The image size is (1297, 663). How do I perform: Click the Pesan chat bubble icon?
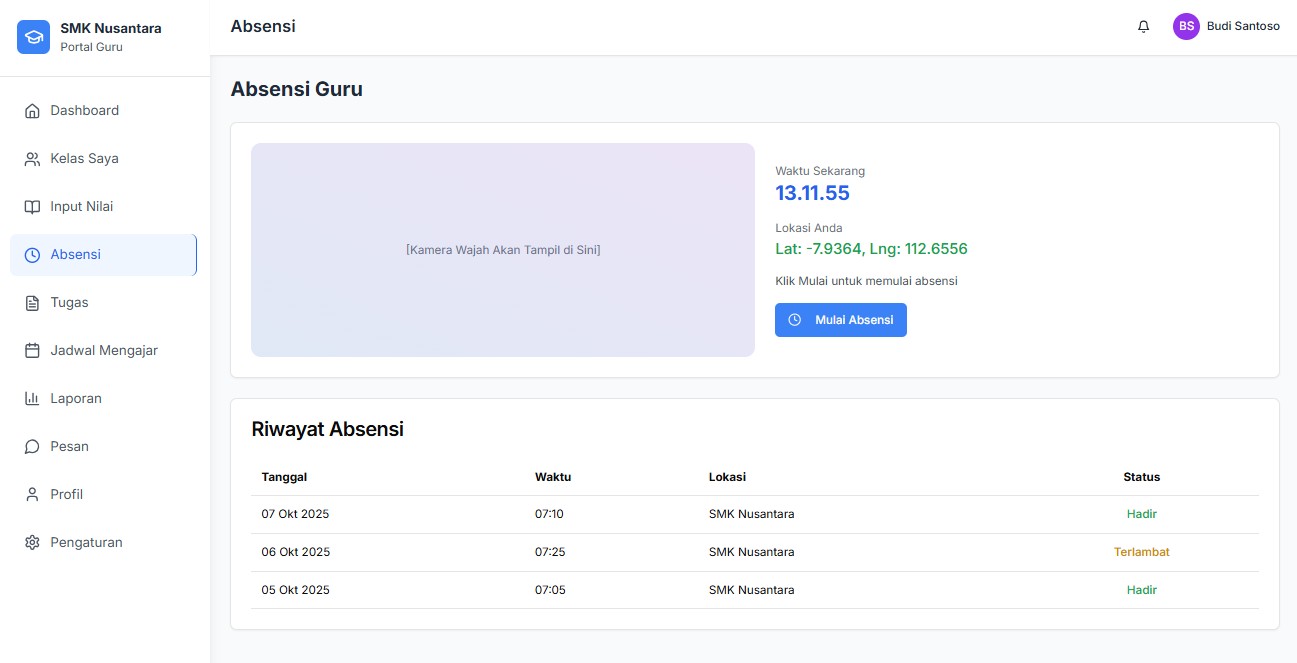pyautogui.click(x=32, y=447)
